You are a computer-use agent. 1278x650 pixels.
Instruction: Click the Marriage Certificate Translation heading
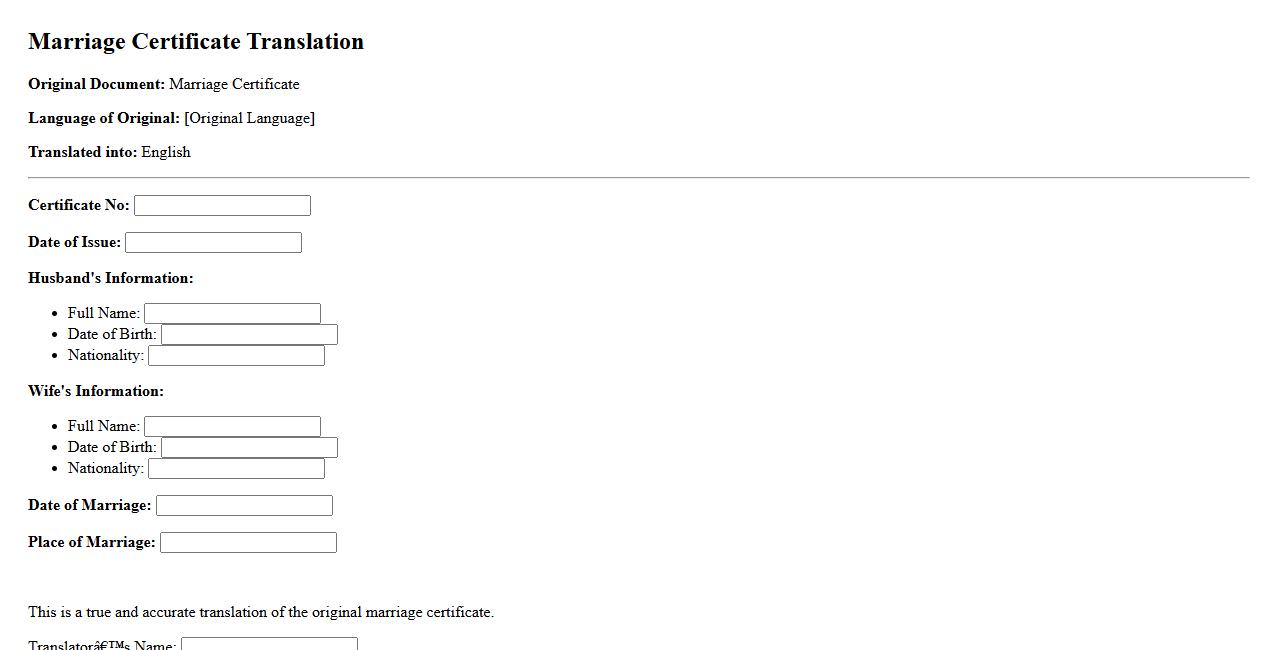coord(196,41)
